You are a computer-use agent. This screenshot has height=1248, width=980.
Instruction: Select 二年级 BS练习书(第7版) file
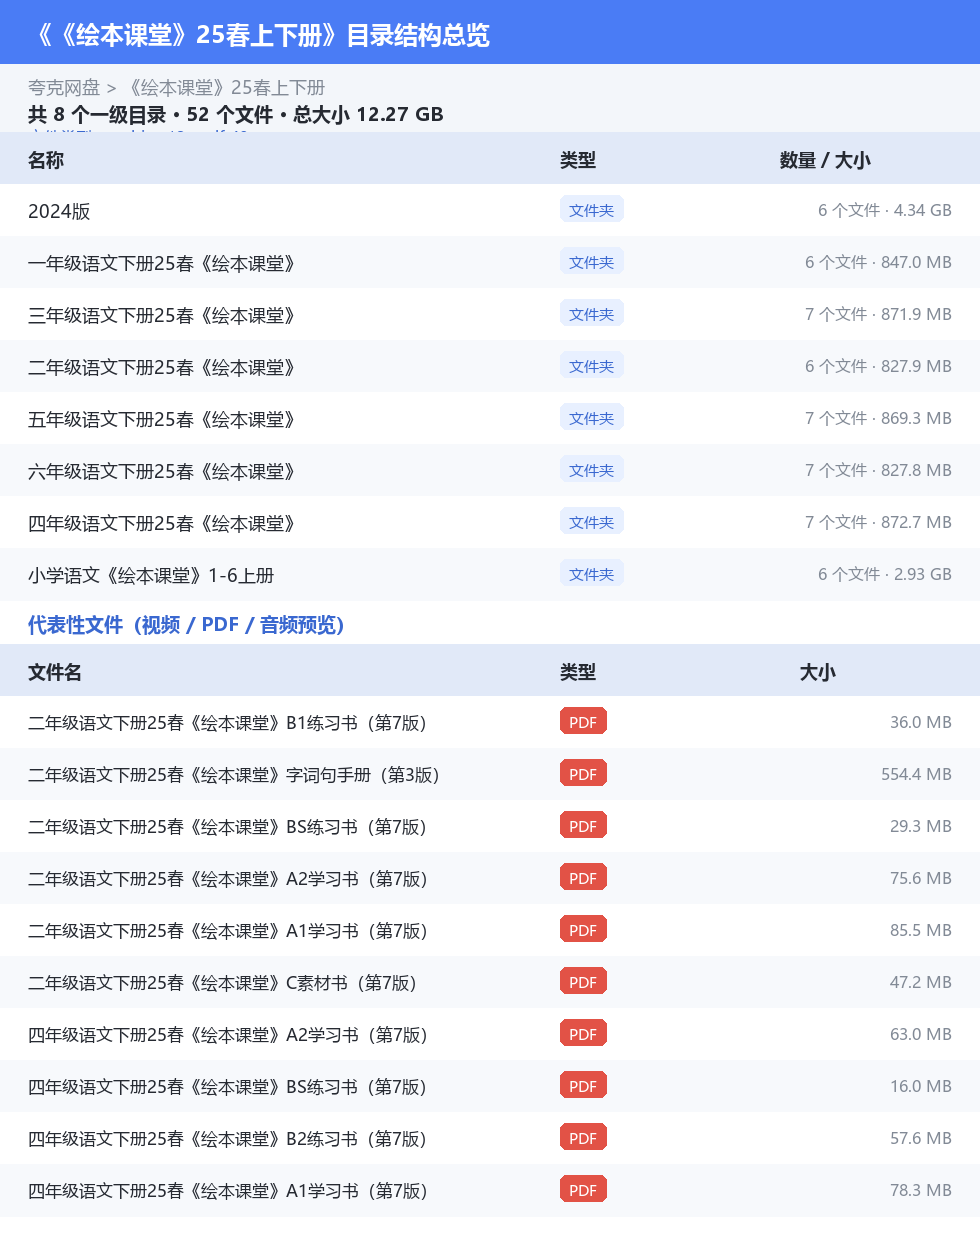pyautogui.click(x=227, y=827)
